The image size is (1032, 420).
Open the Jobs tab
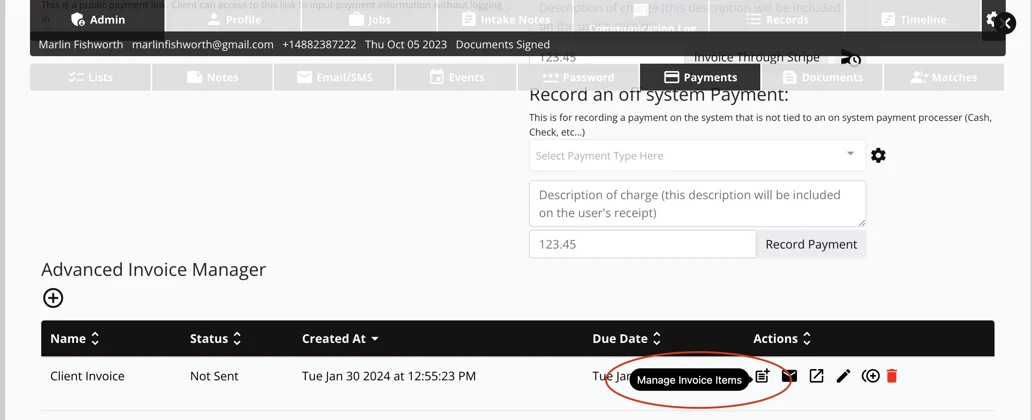tap(369, 20)
